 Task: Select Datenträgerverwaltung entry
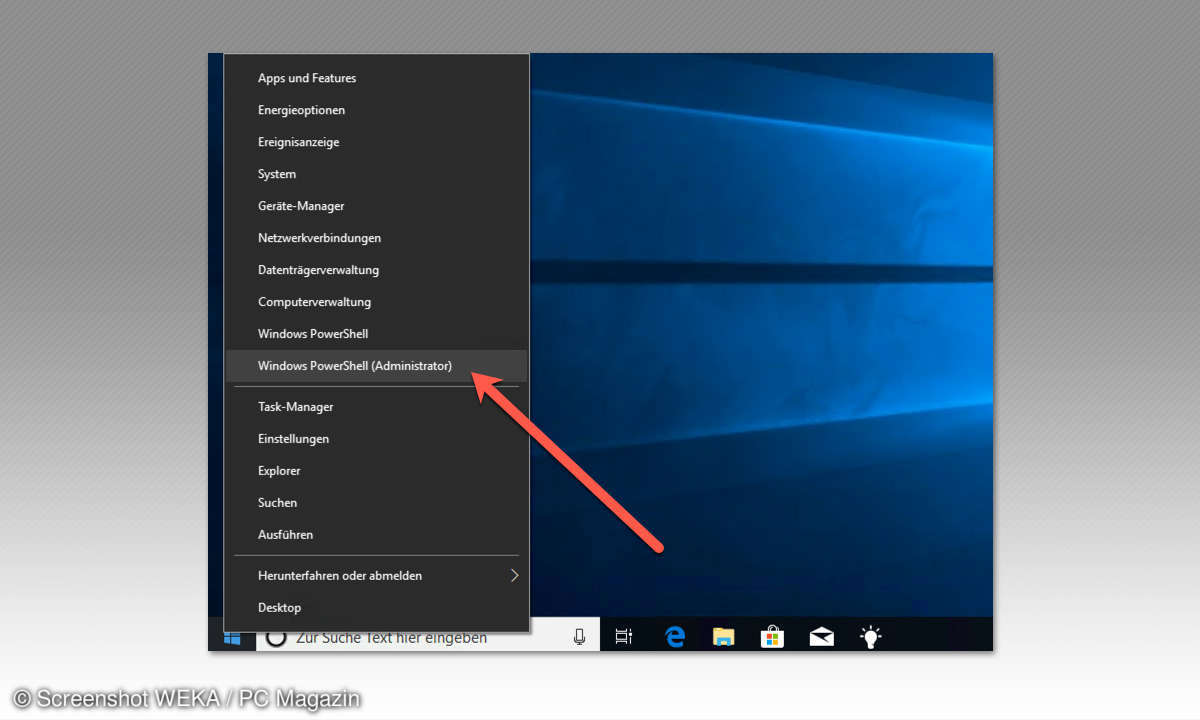[376, 270]
